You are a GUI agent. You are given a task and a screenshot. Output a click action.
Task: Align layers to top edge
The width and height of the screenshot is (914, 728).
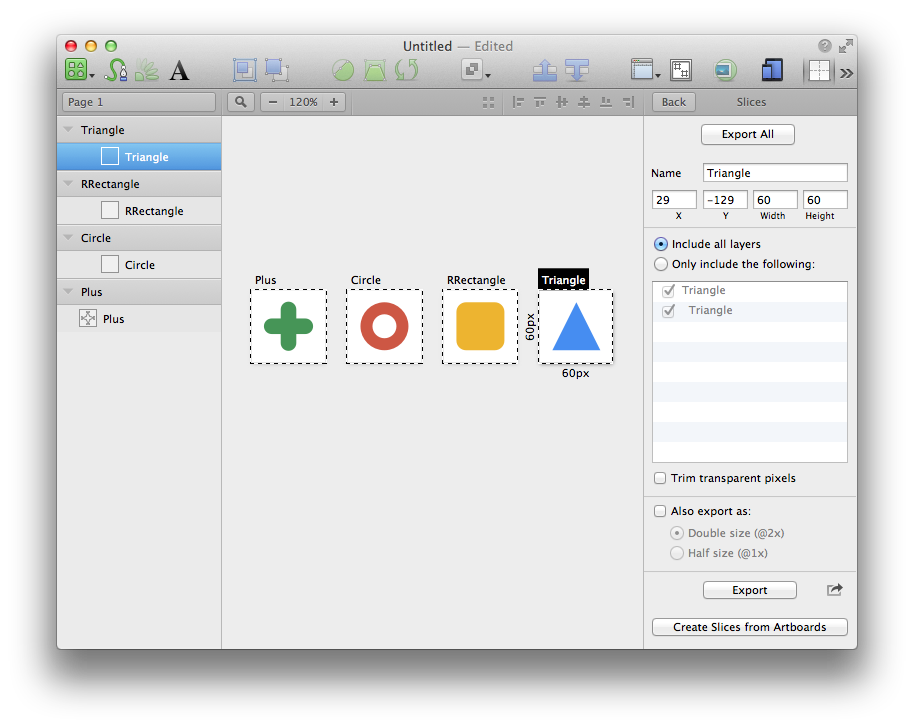540,103
